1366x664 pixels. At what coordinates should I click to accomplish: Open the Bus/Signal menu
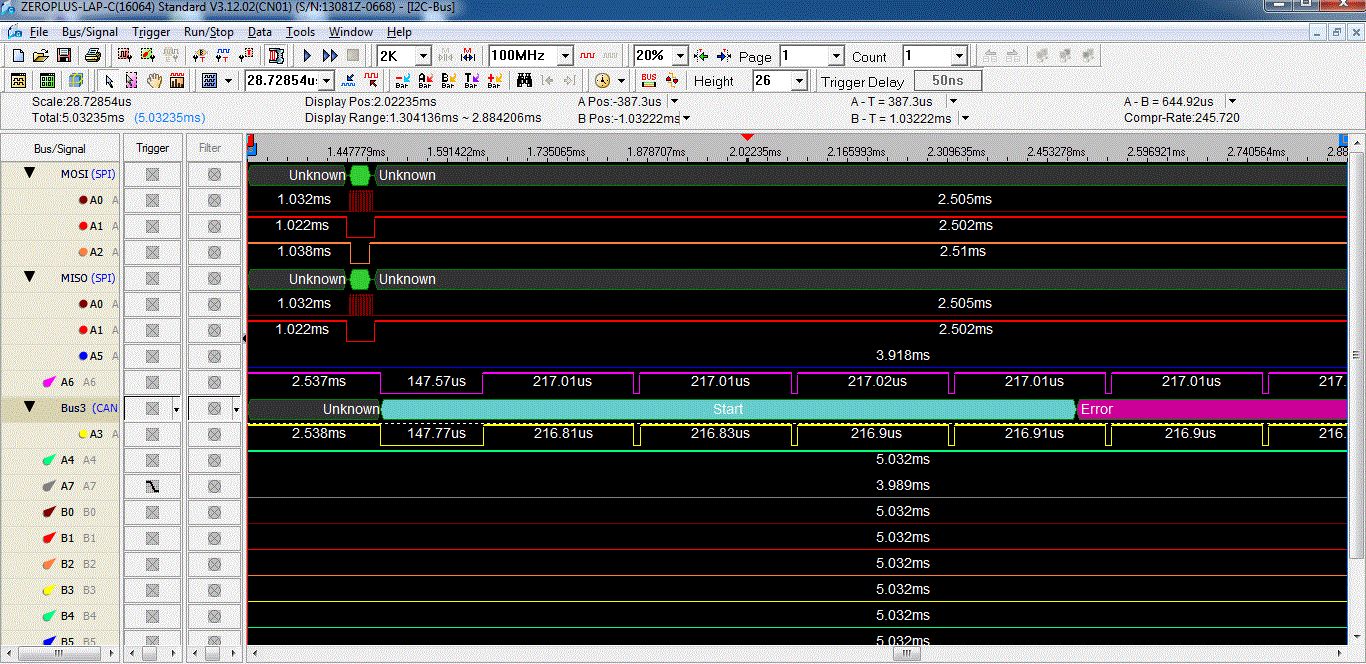(x=88, y=32)
